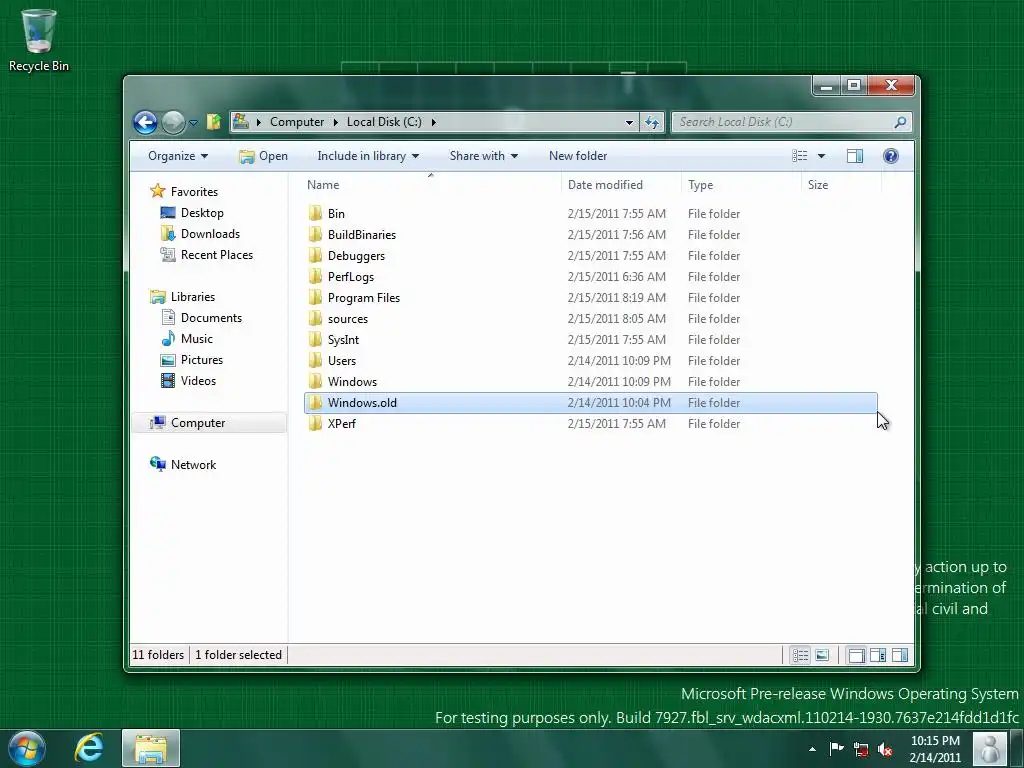Image resolution: width=1024 pixels, height=768 pixels.
Task: Open the Organize menu
Action: 178,156
